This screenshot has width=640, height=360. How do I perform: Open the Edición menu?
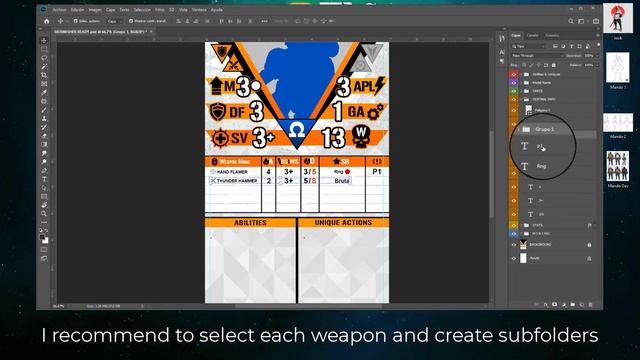[x=77, y=10]
